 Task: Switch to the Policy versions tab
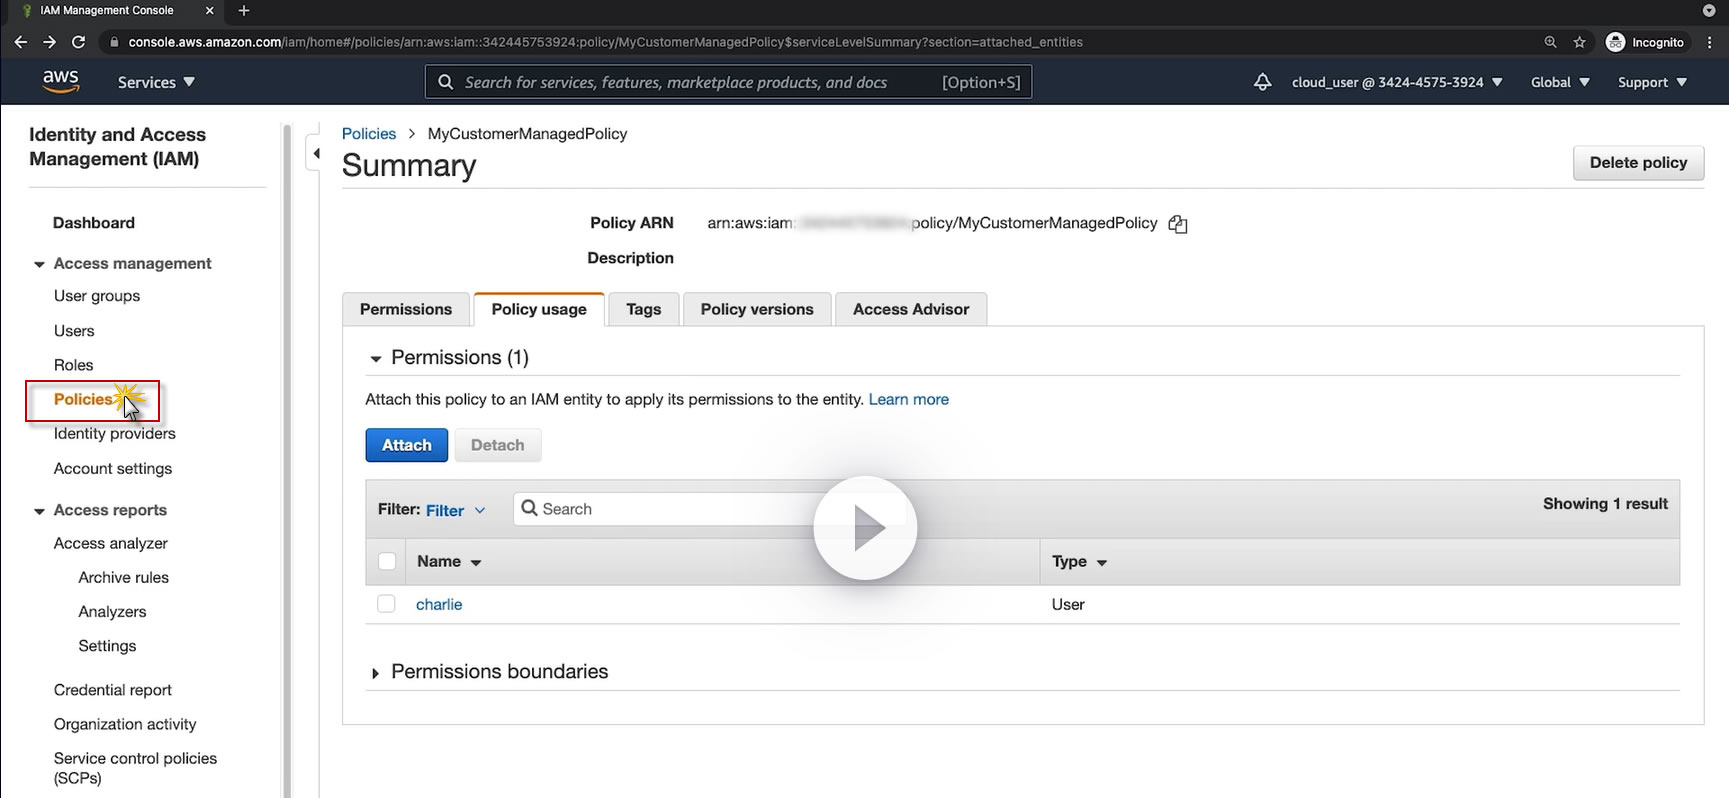757,309
